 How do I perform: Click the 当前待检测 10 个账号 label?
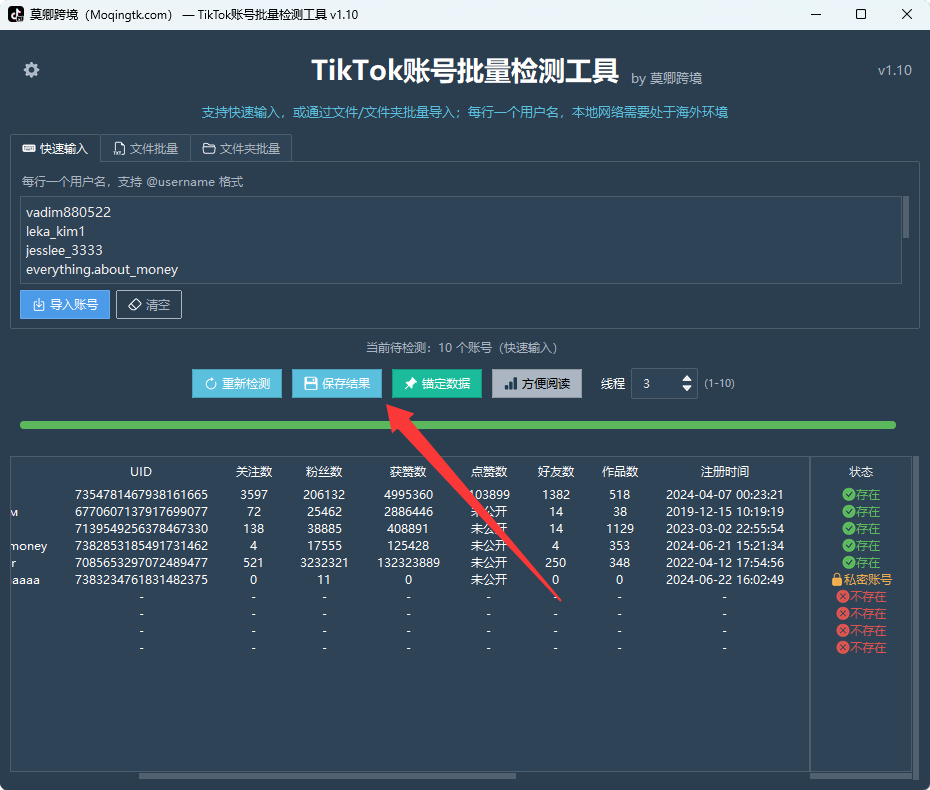point(461,348)
